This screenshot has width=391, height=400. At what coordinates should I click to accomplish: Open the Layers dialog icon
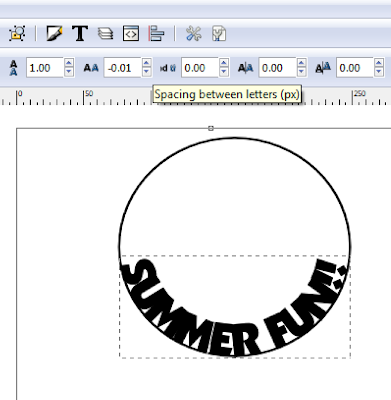(x=105, y=34)
